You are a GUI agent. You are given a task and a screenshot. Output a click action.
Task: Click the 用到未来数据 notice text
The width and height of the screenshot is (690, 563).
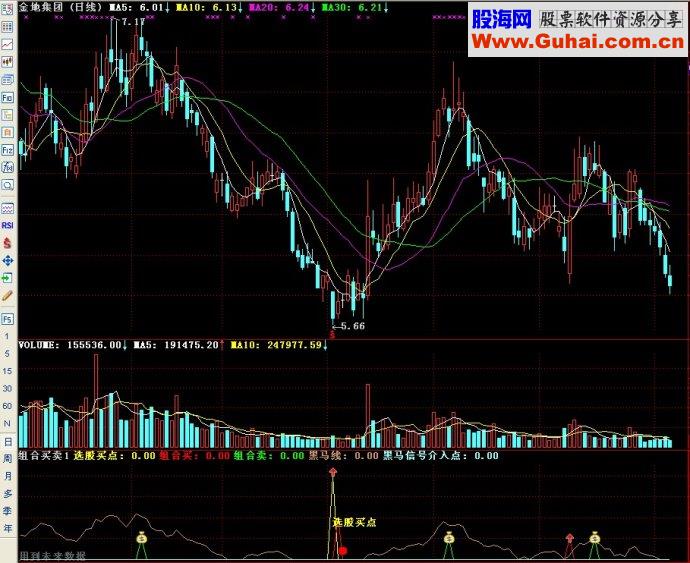52,557
